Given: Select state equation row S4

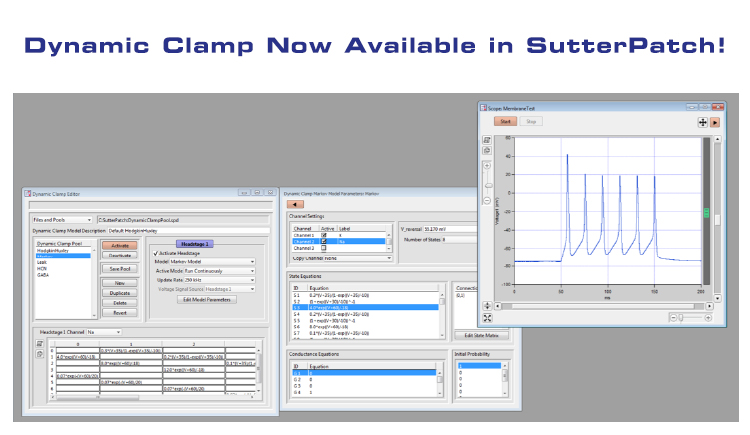Looking at the screenshot, I should click(365, 314).
